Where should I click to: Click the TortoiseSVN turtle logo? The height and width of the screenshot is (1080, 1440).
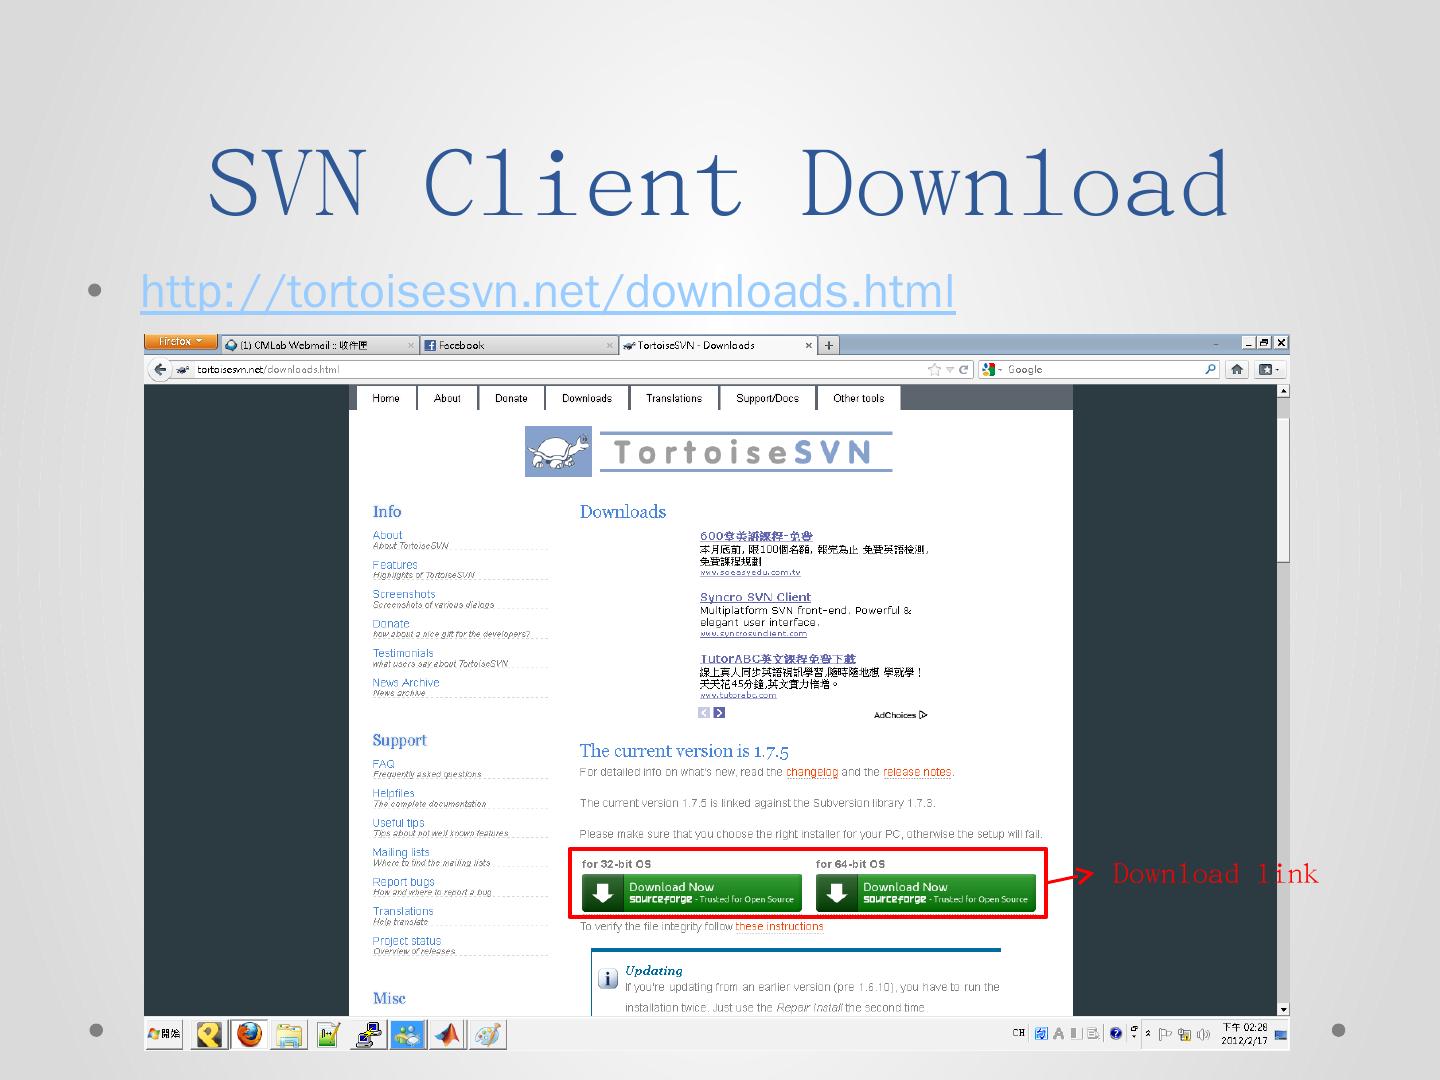[558, 452]
